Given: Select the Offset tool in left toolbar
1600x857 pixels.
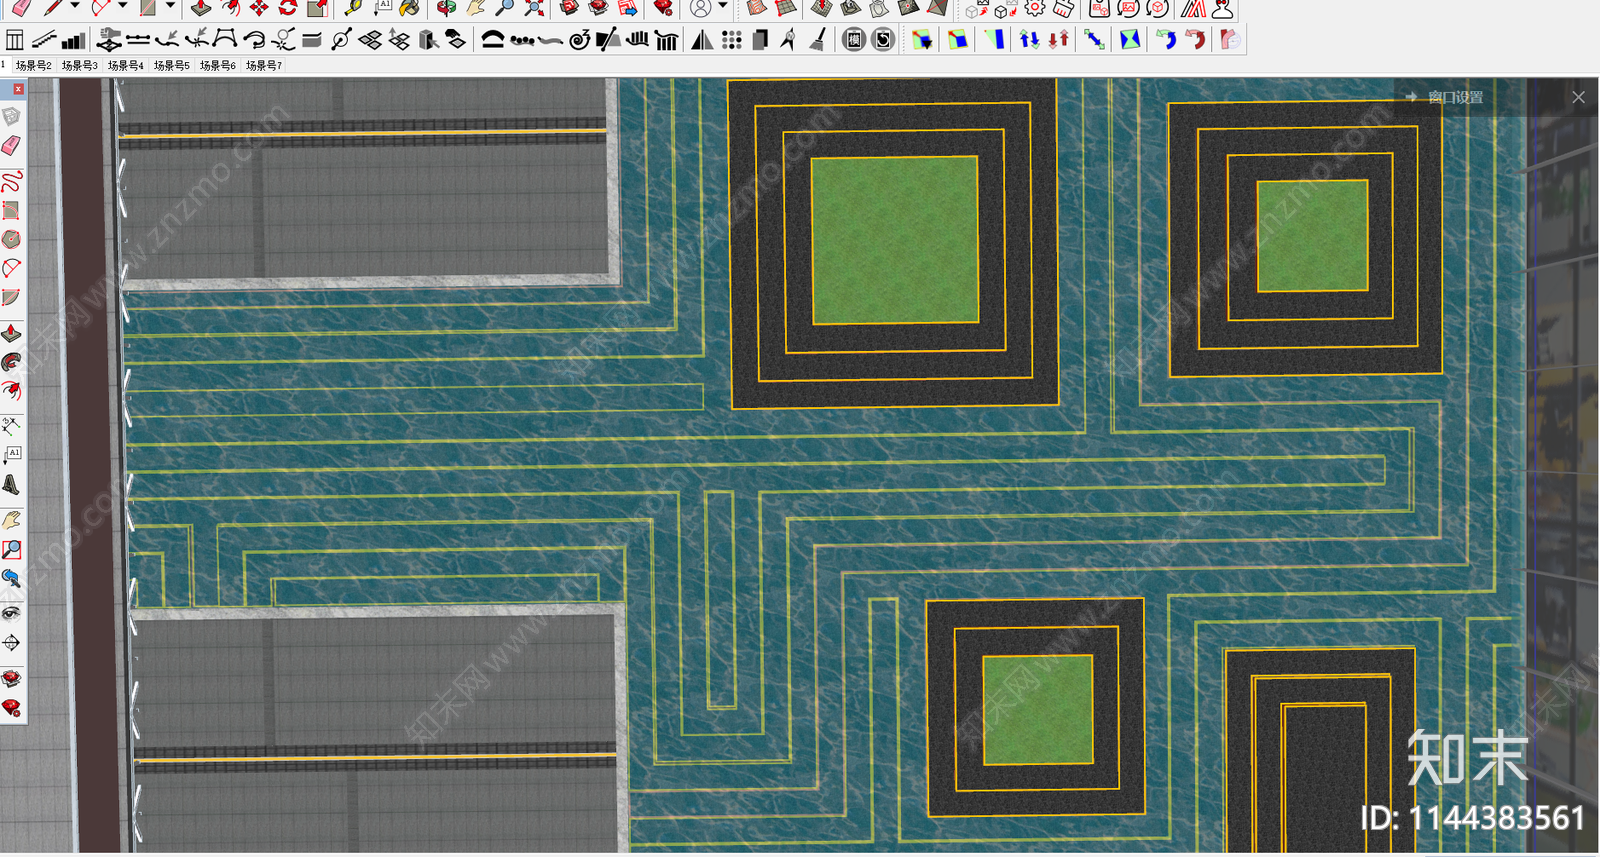Looking at the screenshot, I should click(11, 391).
